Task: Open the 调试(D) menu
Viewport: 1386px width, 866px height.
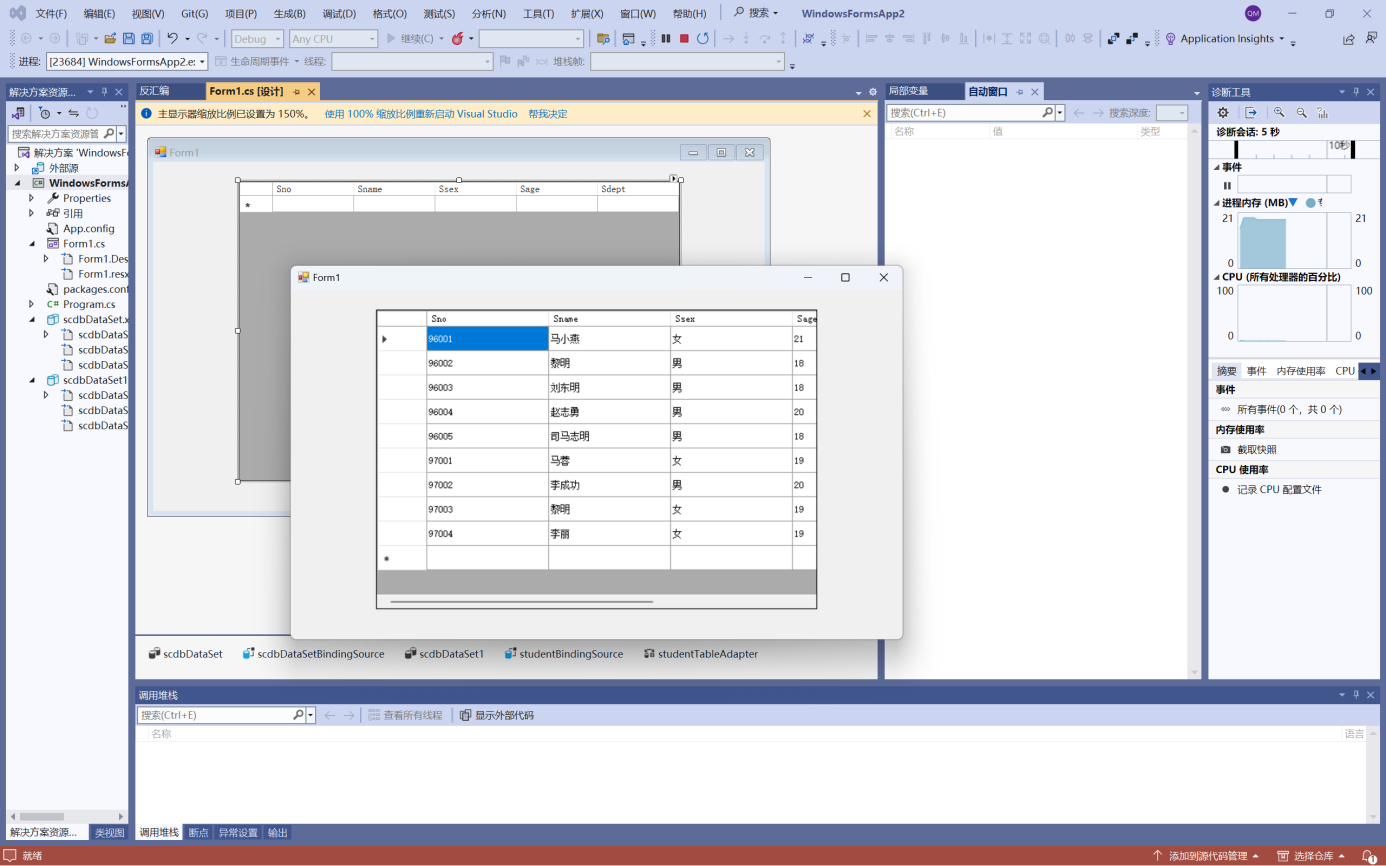Action: click(x=339, y=14)
